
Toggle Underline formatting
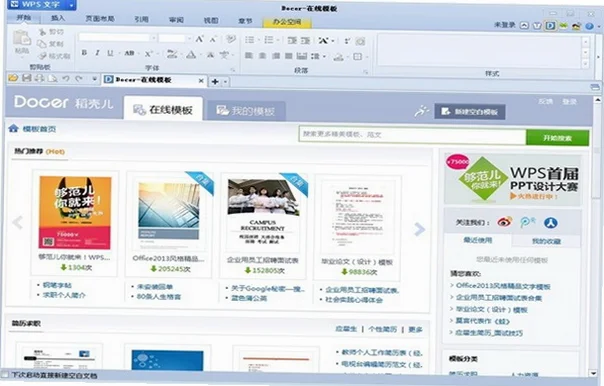tap(110, 53)
